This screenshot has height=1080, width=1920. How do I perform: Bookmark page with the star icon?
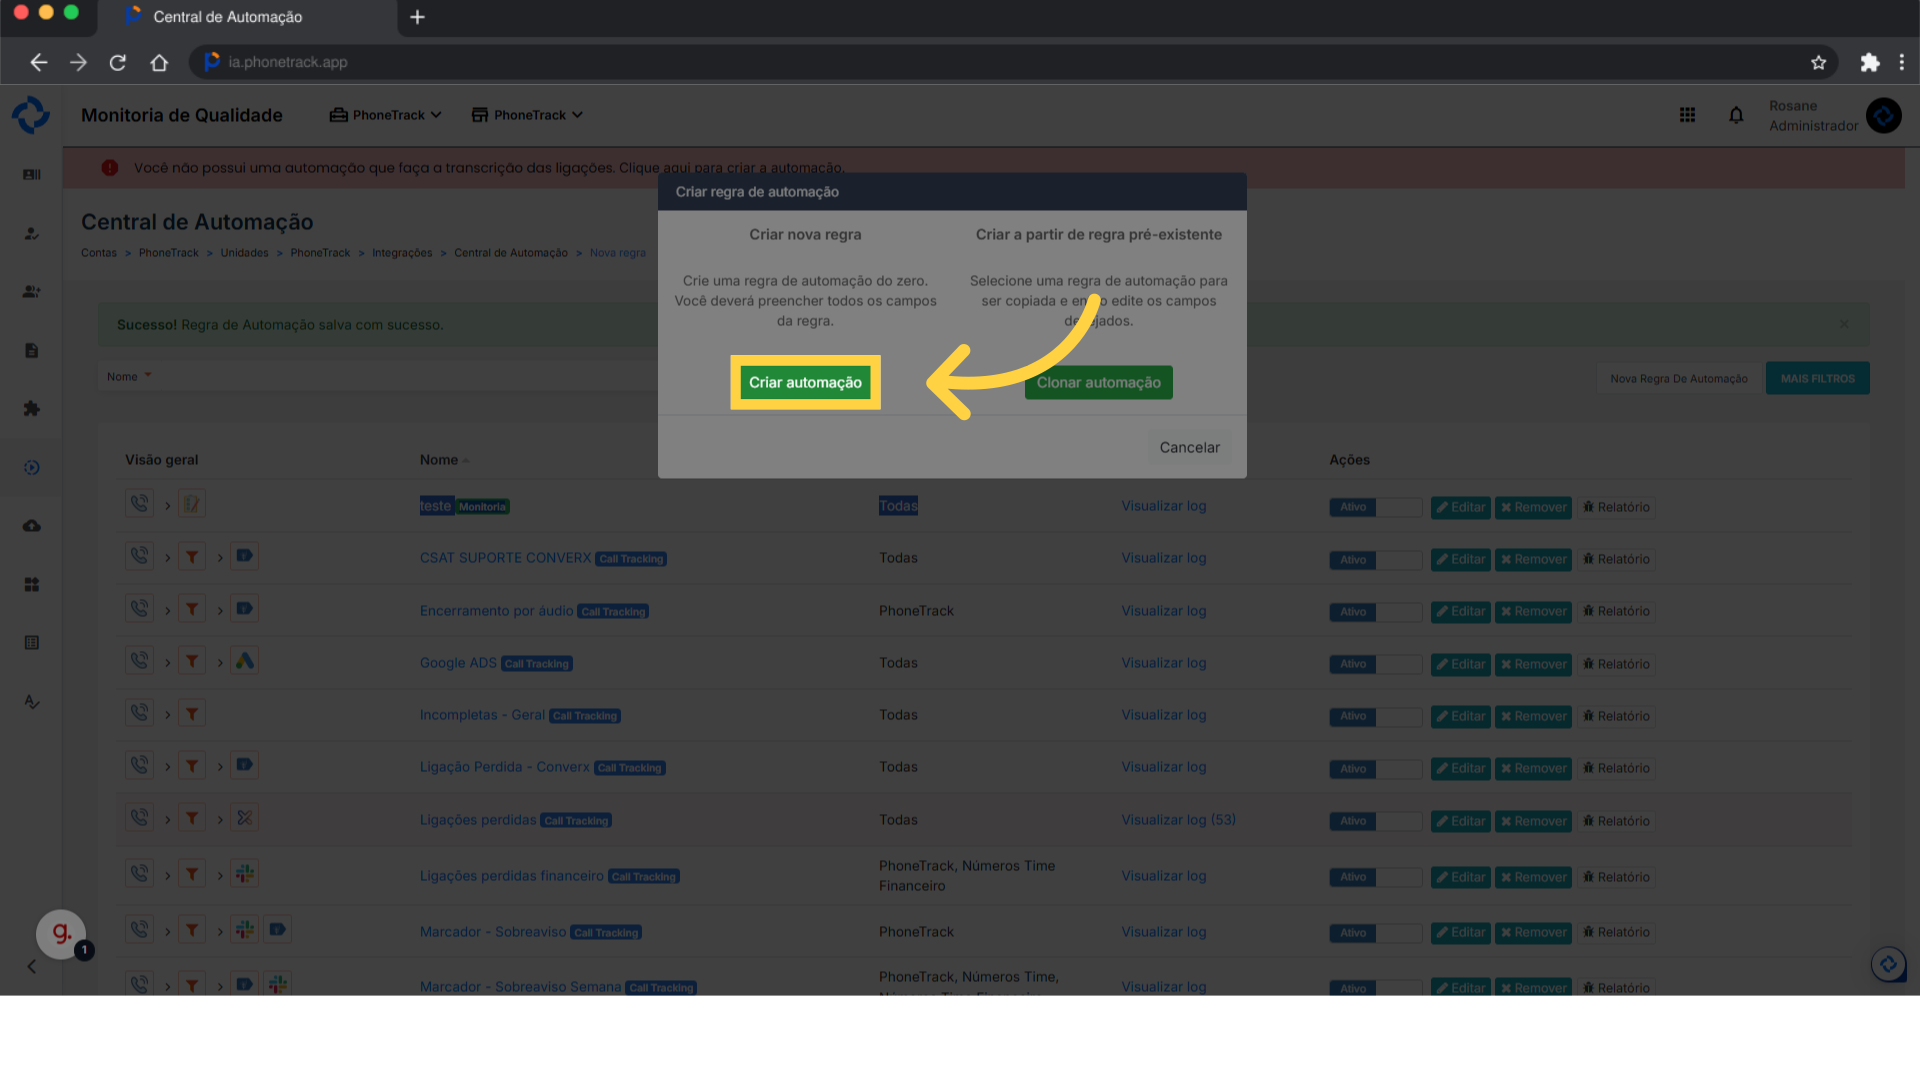coord(1818,62)
